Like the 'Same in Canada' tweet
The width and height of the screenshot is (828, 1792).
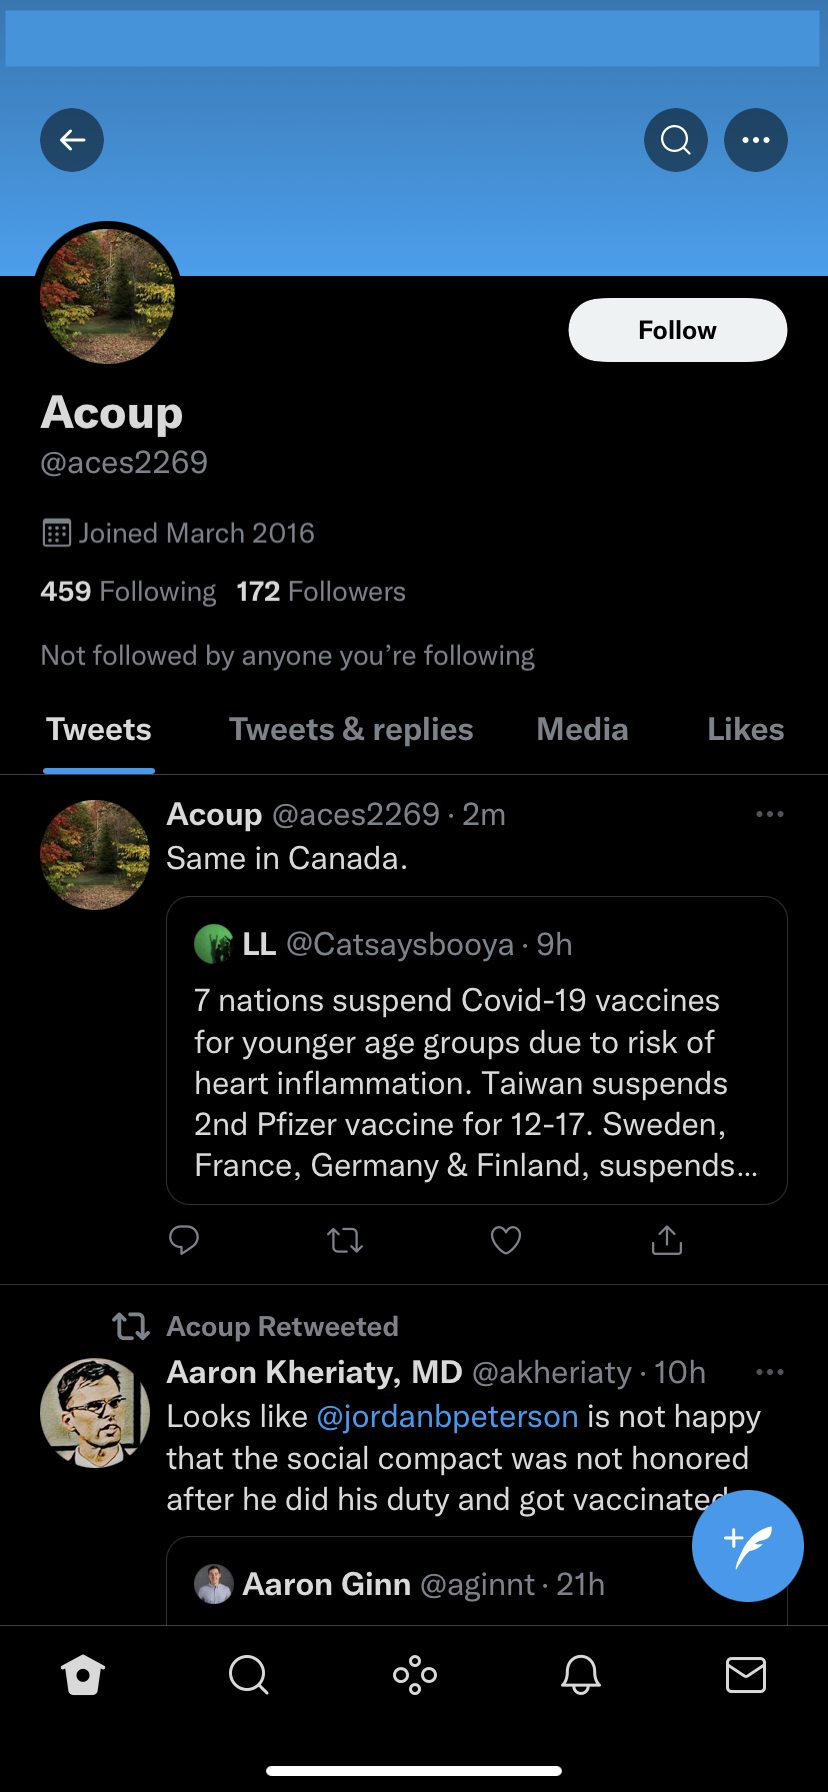coord(506,1241)
